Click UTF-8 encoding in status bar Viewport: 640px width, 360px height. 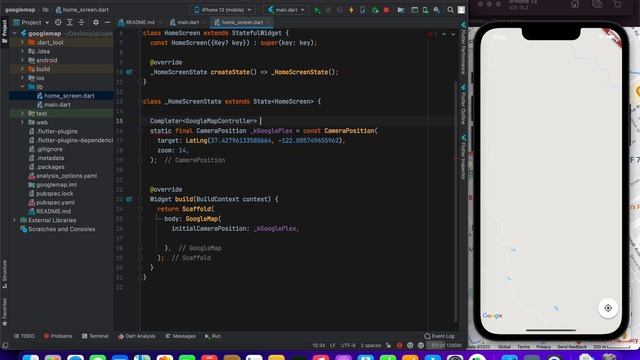click(348, 345)
